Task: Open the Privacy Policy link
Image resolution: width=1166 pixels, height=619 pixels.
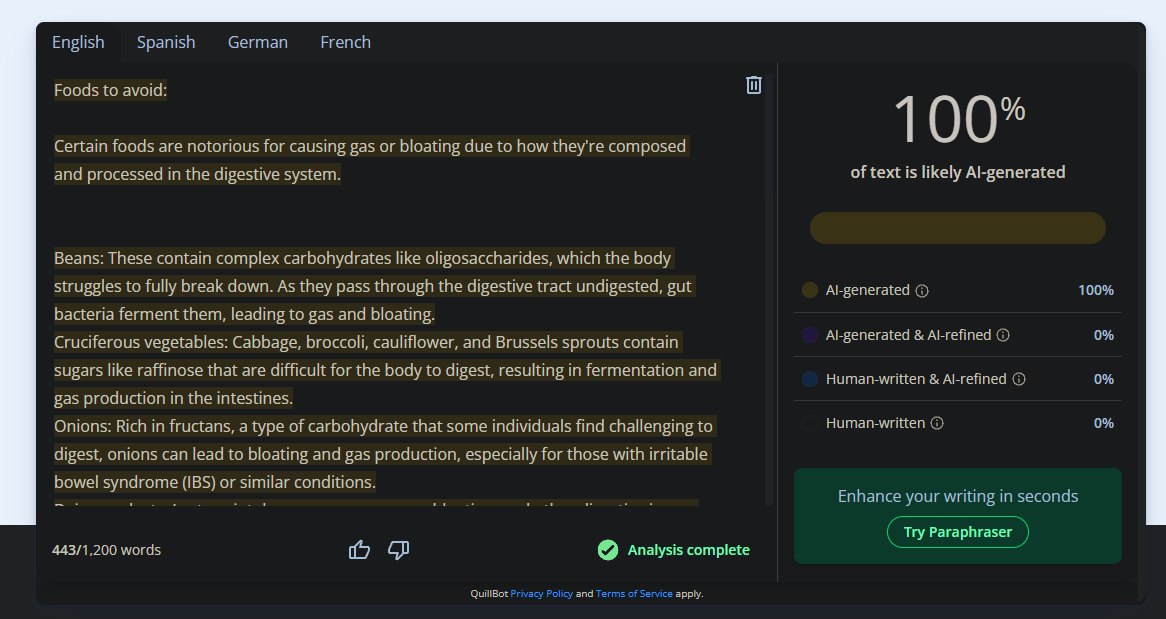Action: coord(541,594)
